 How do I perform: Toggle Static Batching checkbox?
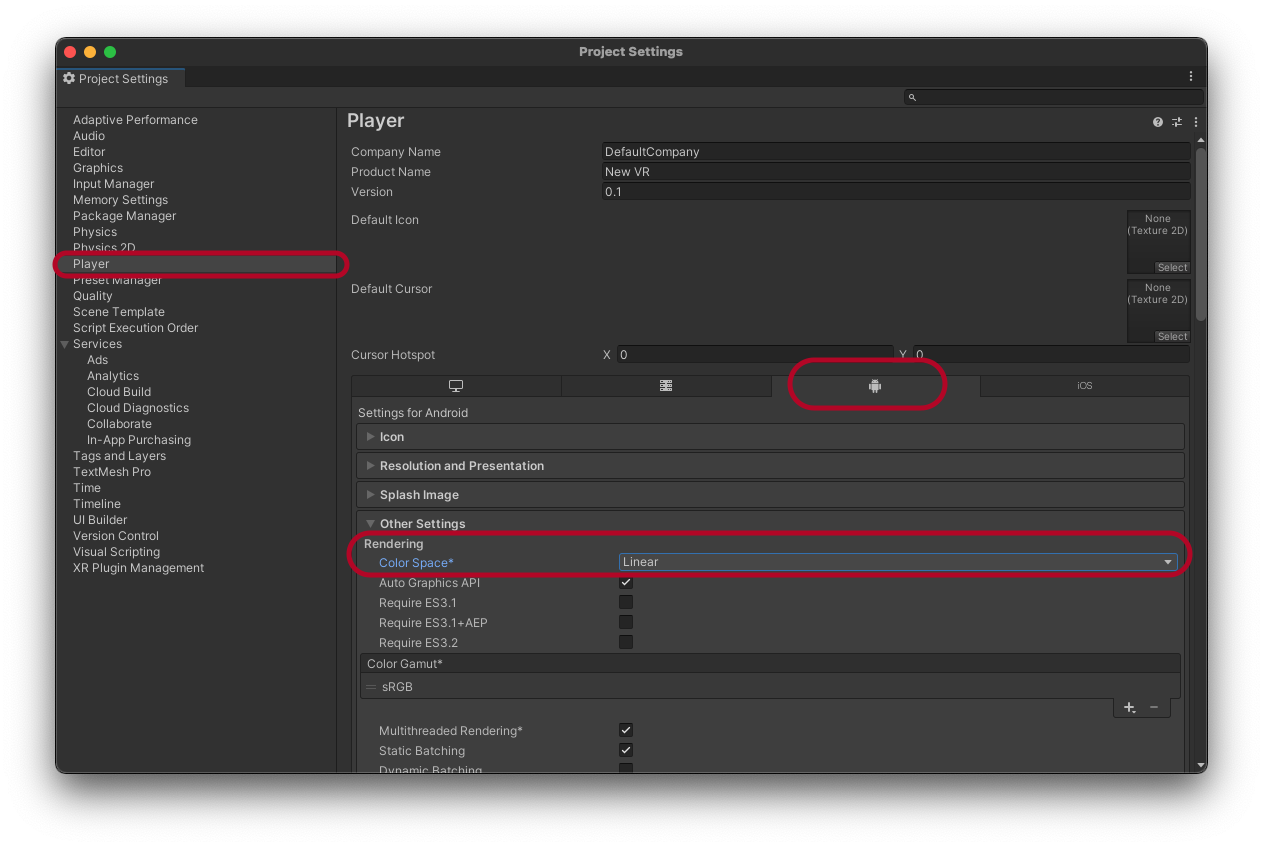click(x=626, y=751)
